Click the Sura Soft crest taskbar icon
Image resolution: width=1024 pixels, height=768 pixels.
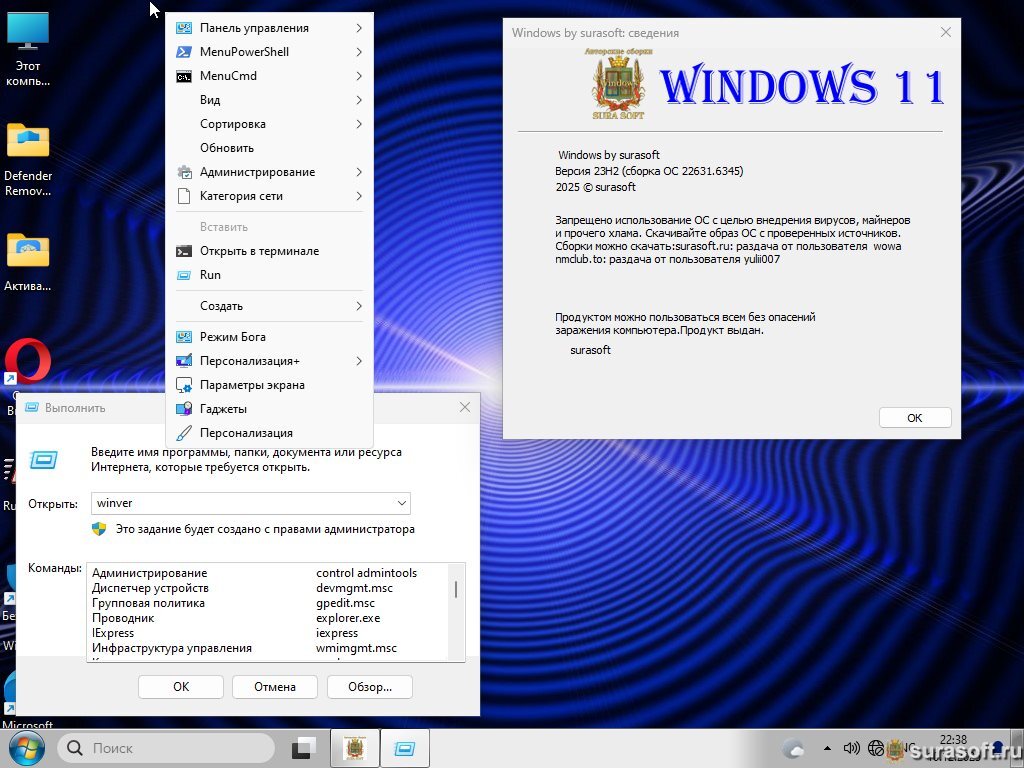[354, 748]
